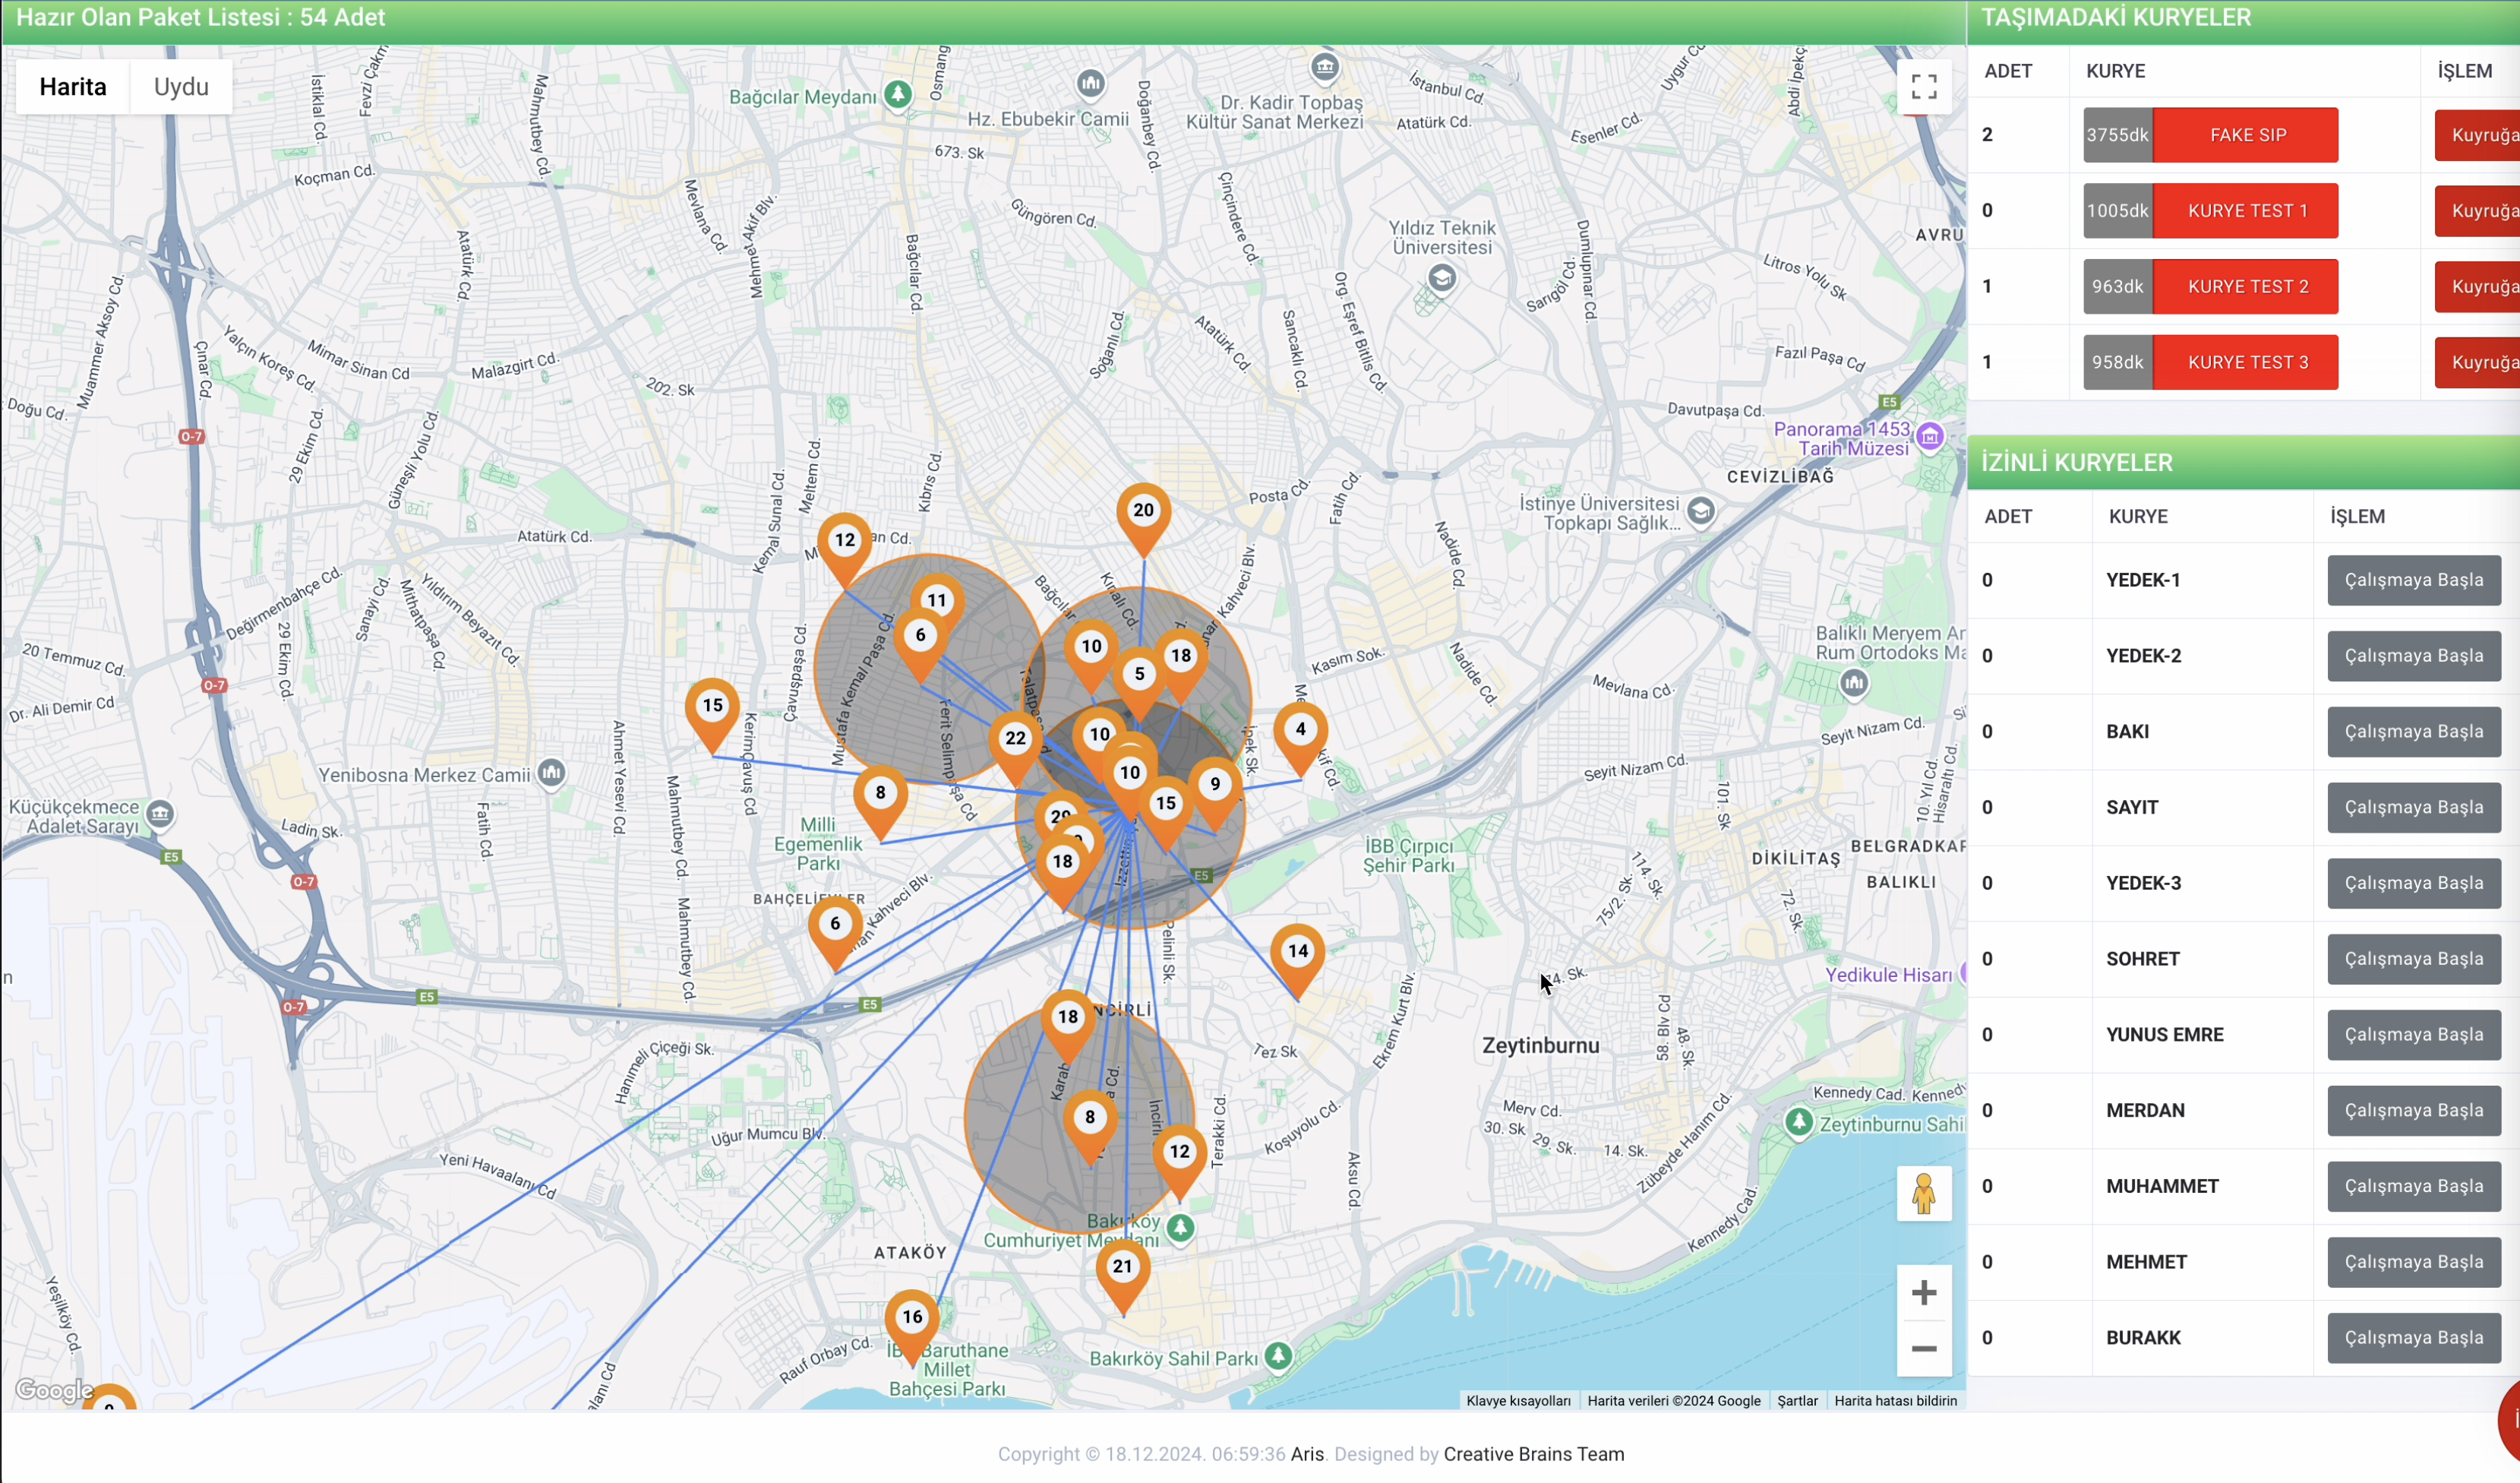Click Dr. Kadir Topbaş Kültür Merkezi icon
Image resolution: width=2520 pixels, height=1483 pixels.
[1325, 67]
